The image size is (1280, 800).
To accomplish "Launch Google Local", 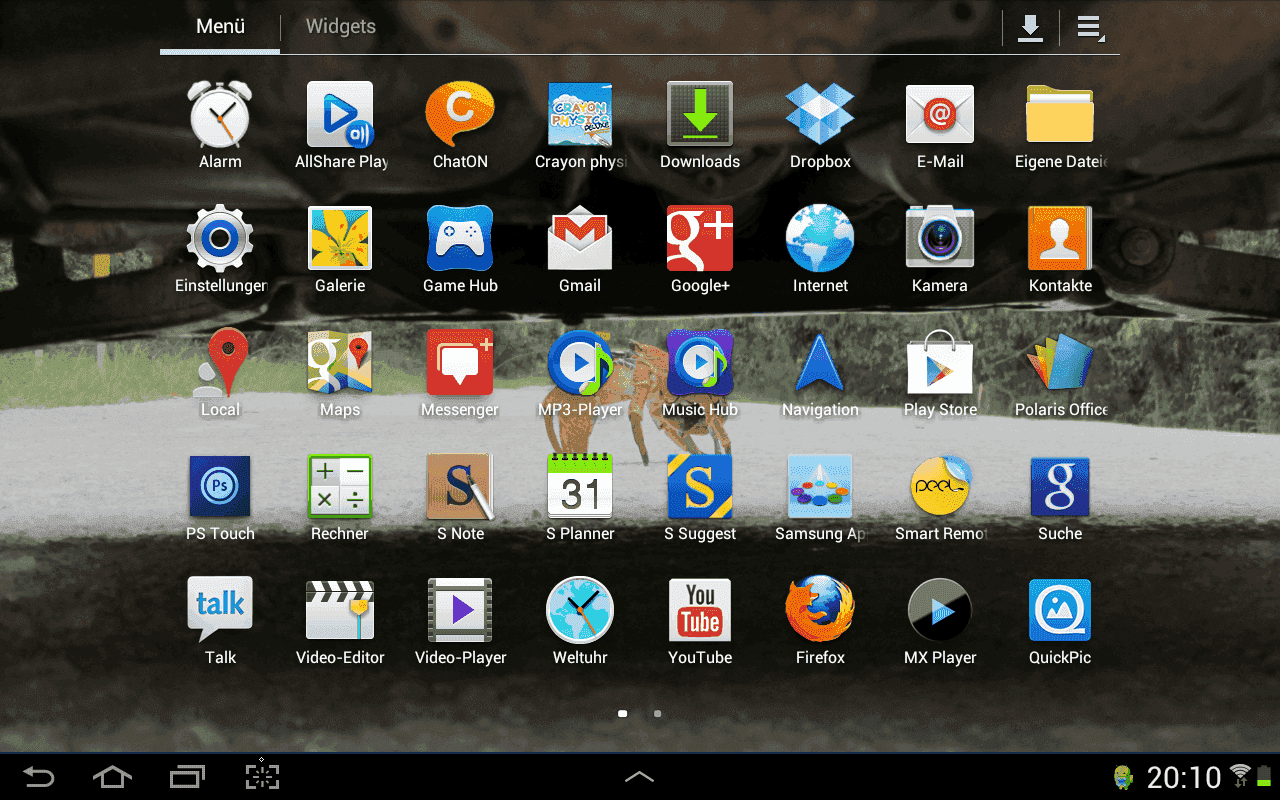I will (220, 374).
